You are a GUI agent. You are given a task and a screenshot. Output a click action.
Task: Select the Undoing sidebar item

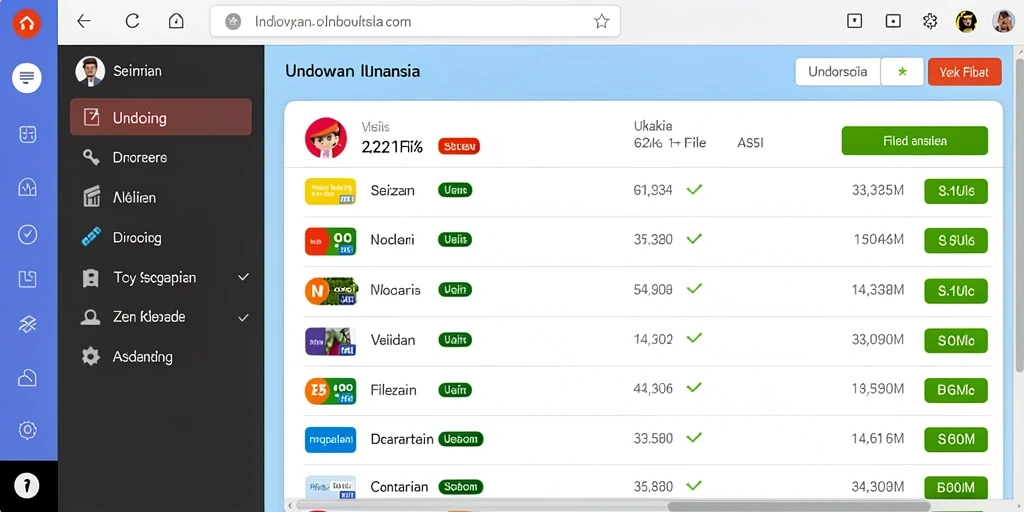coord(161,118)
